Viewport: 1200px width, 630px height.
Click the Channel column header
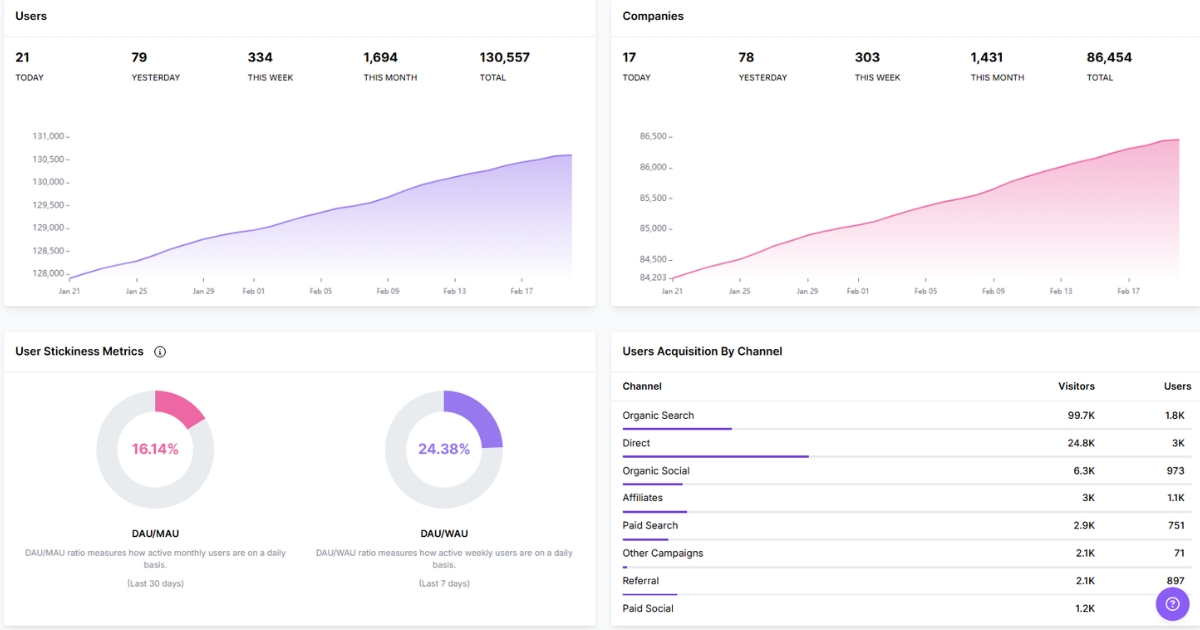pos(641,386)
